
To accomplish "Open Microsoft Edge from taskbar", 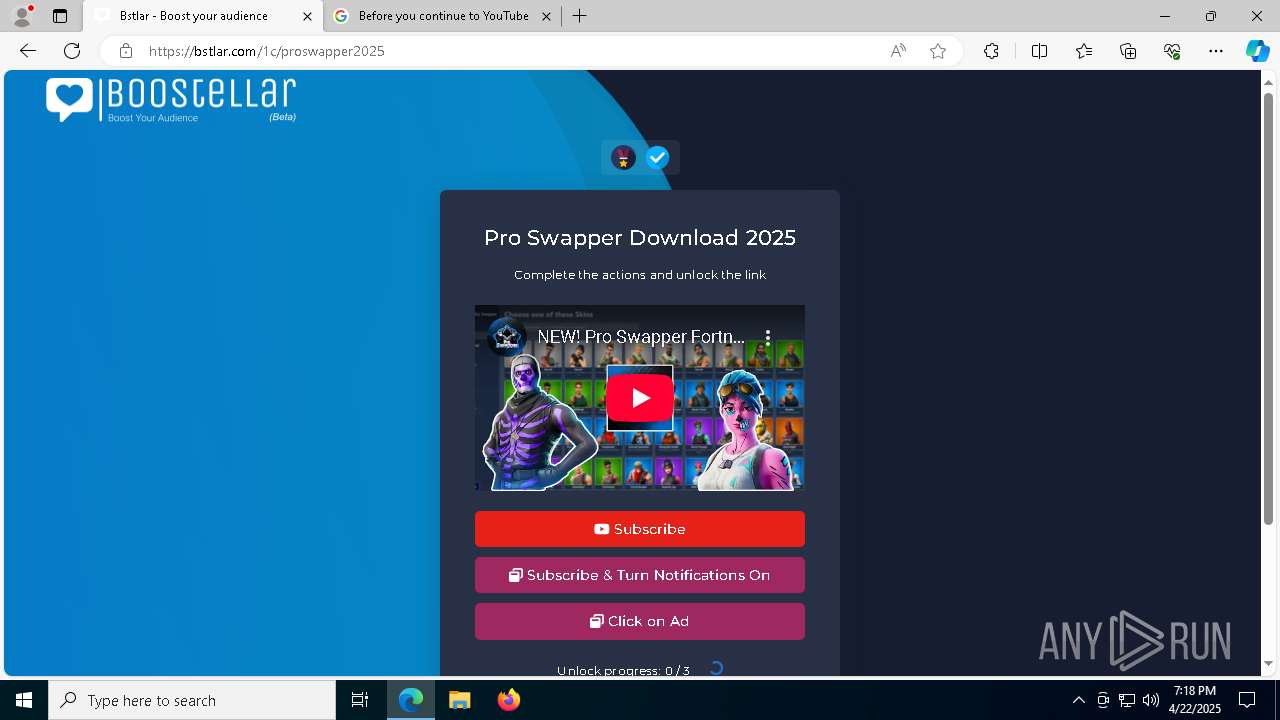I will pyautogui.click(x=411, y=700).
